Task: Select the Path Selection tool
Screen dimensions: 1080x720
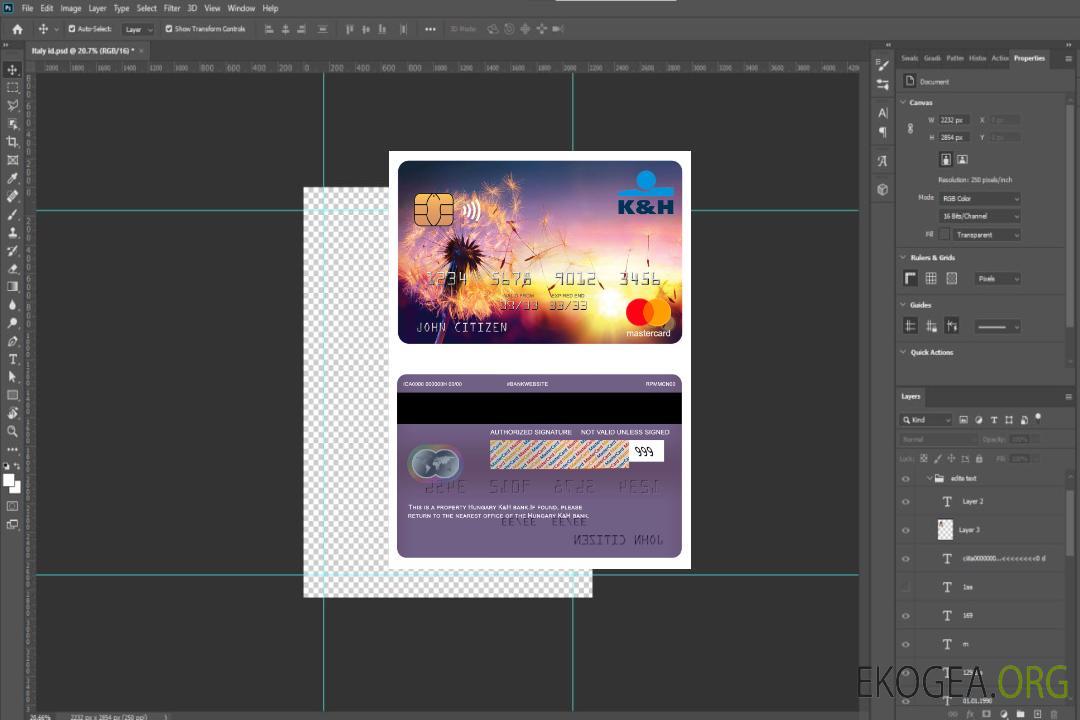Action: click(x=12, y=377)
